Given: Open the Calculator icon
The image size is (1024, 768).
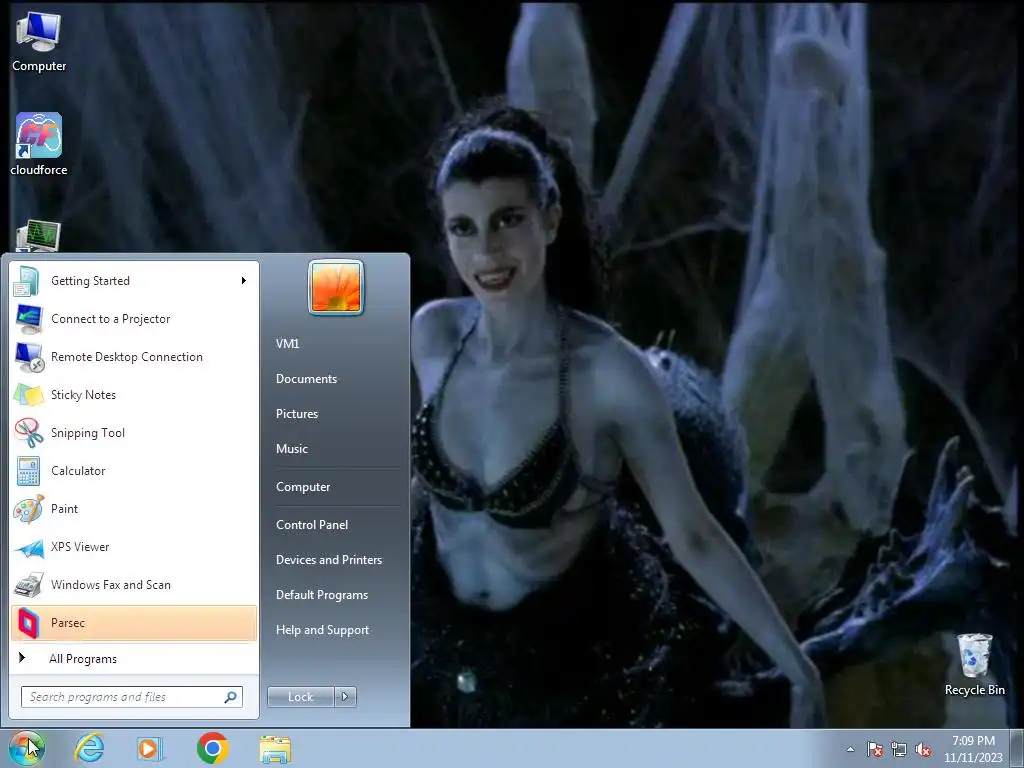Looking at the screenshot, I should tap(29, 471).
